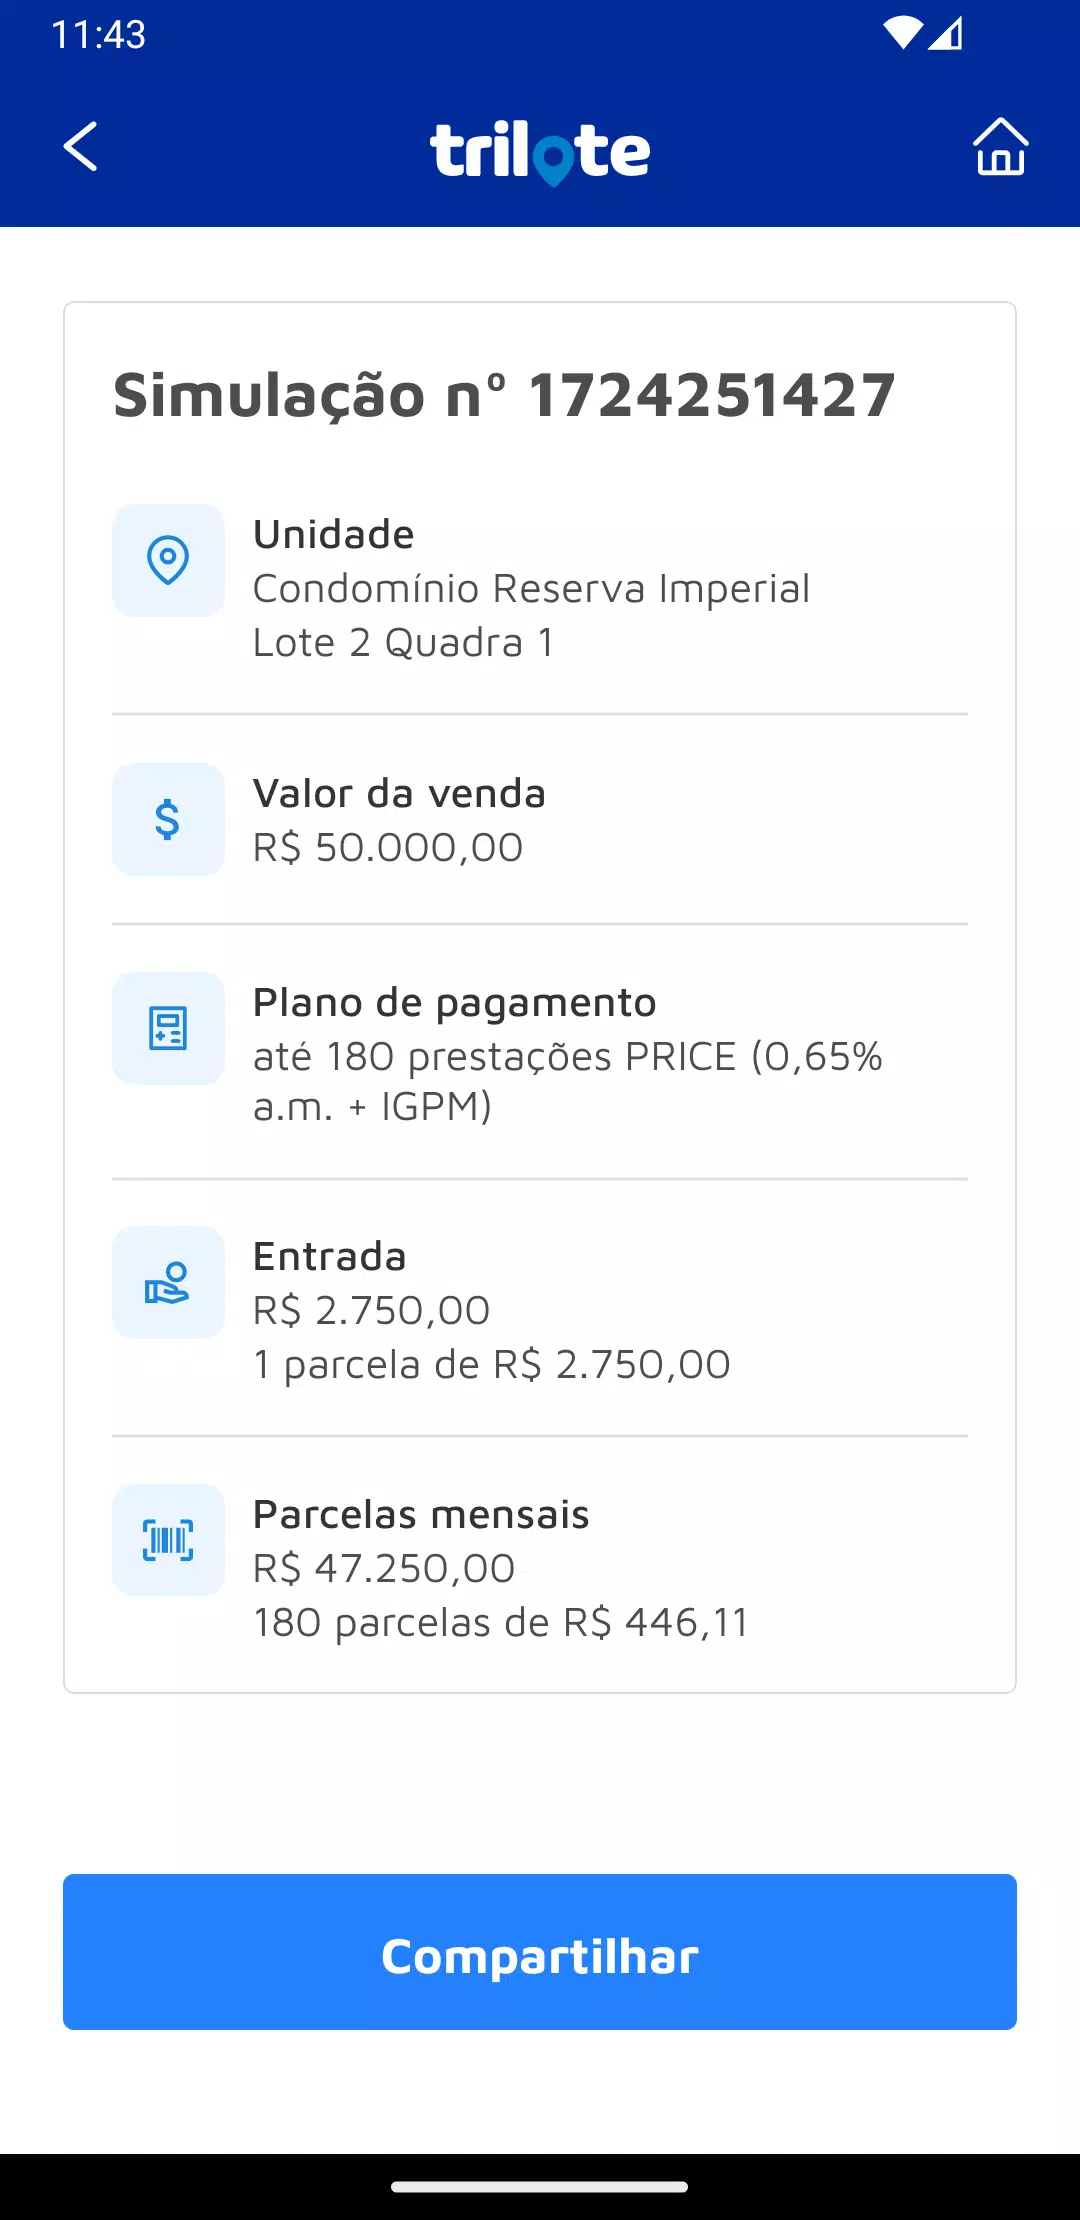This screenshot has width=1080, height=2220.
Task: Tap the 1 parcela de R$ 2.750,00 text
Action: pos(491,1365)
